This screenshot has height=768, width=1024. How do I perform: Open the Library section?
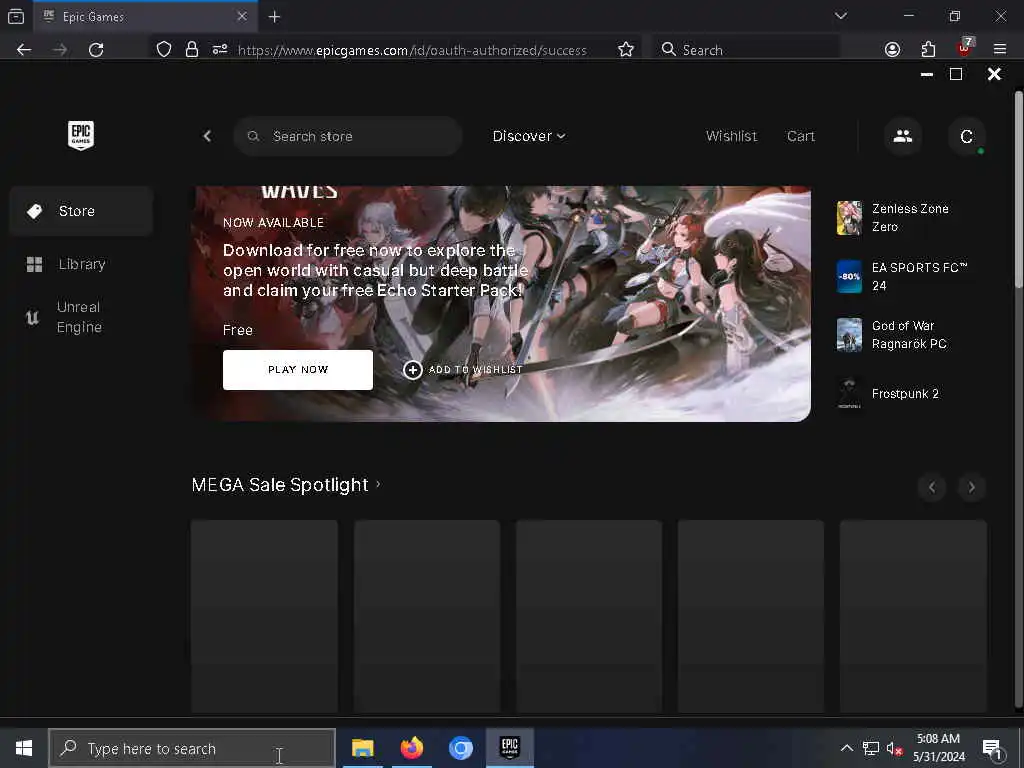click(x=81, y=264)
